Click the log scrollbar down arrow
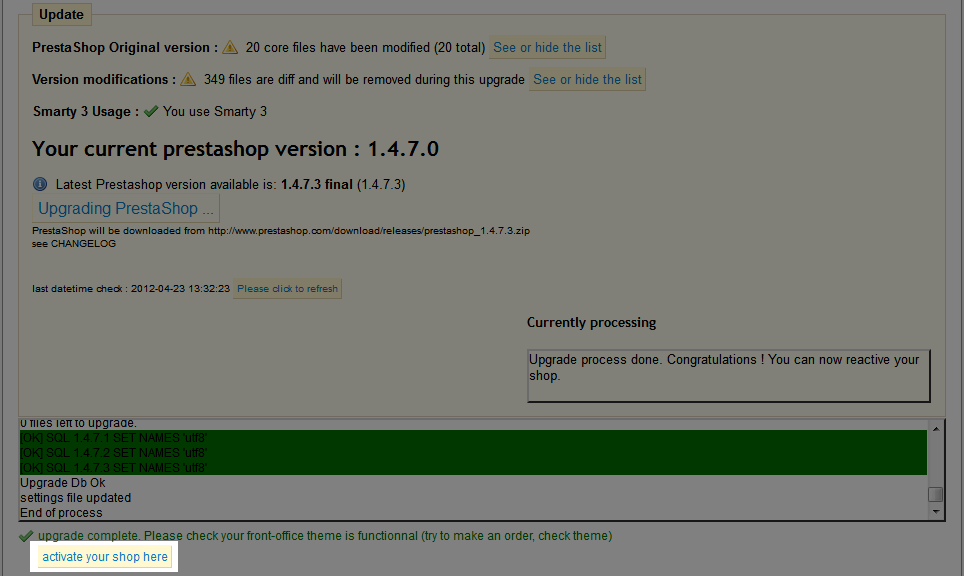The image size is (964, 576). click(935, 512)
